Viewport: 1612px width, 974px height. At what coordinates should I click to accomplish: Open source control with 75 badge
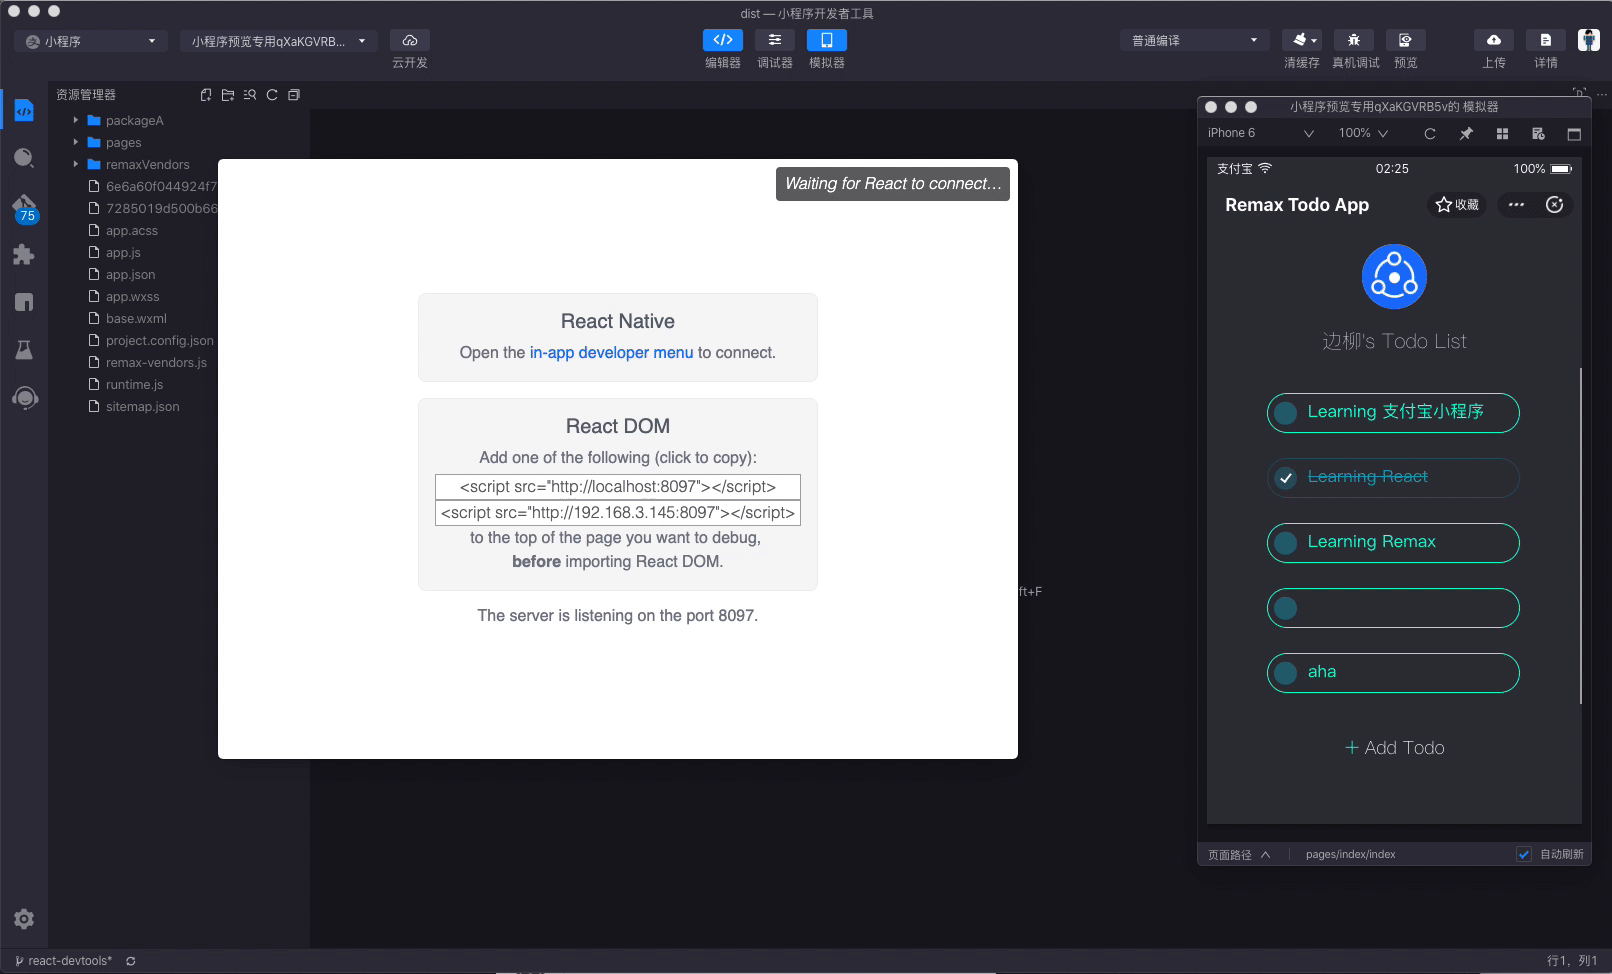(x=24, y=208)
